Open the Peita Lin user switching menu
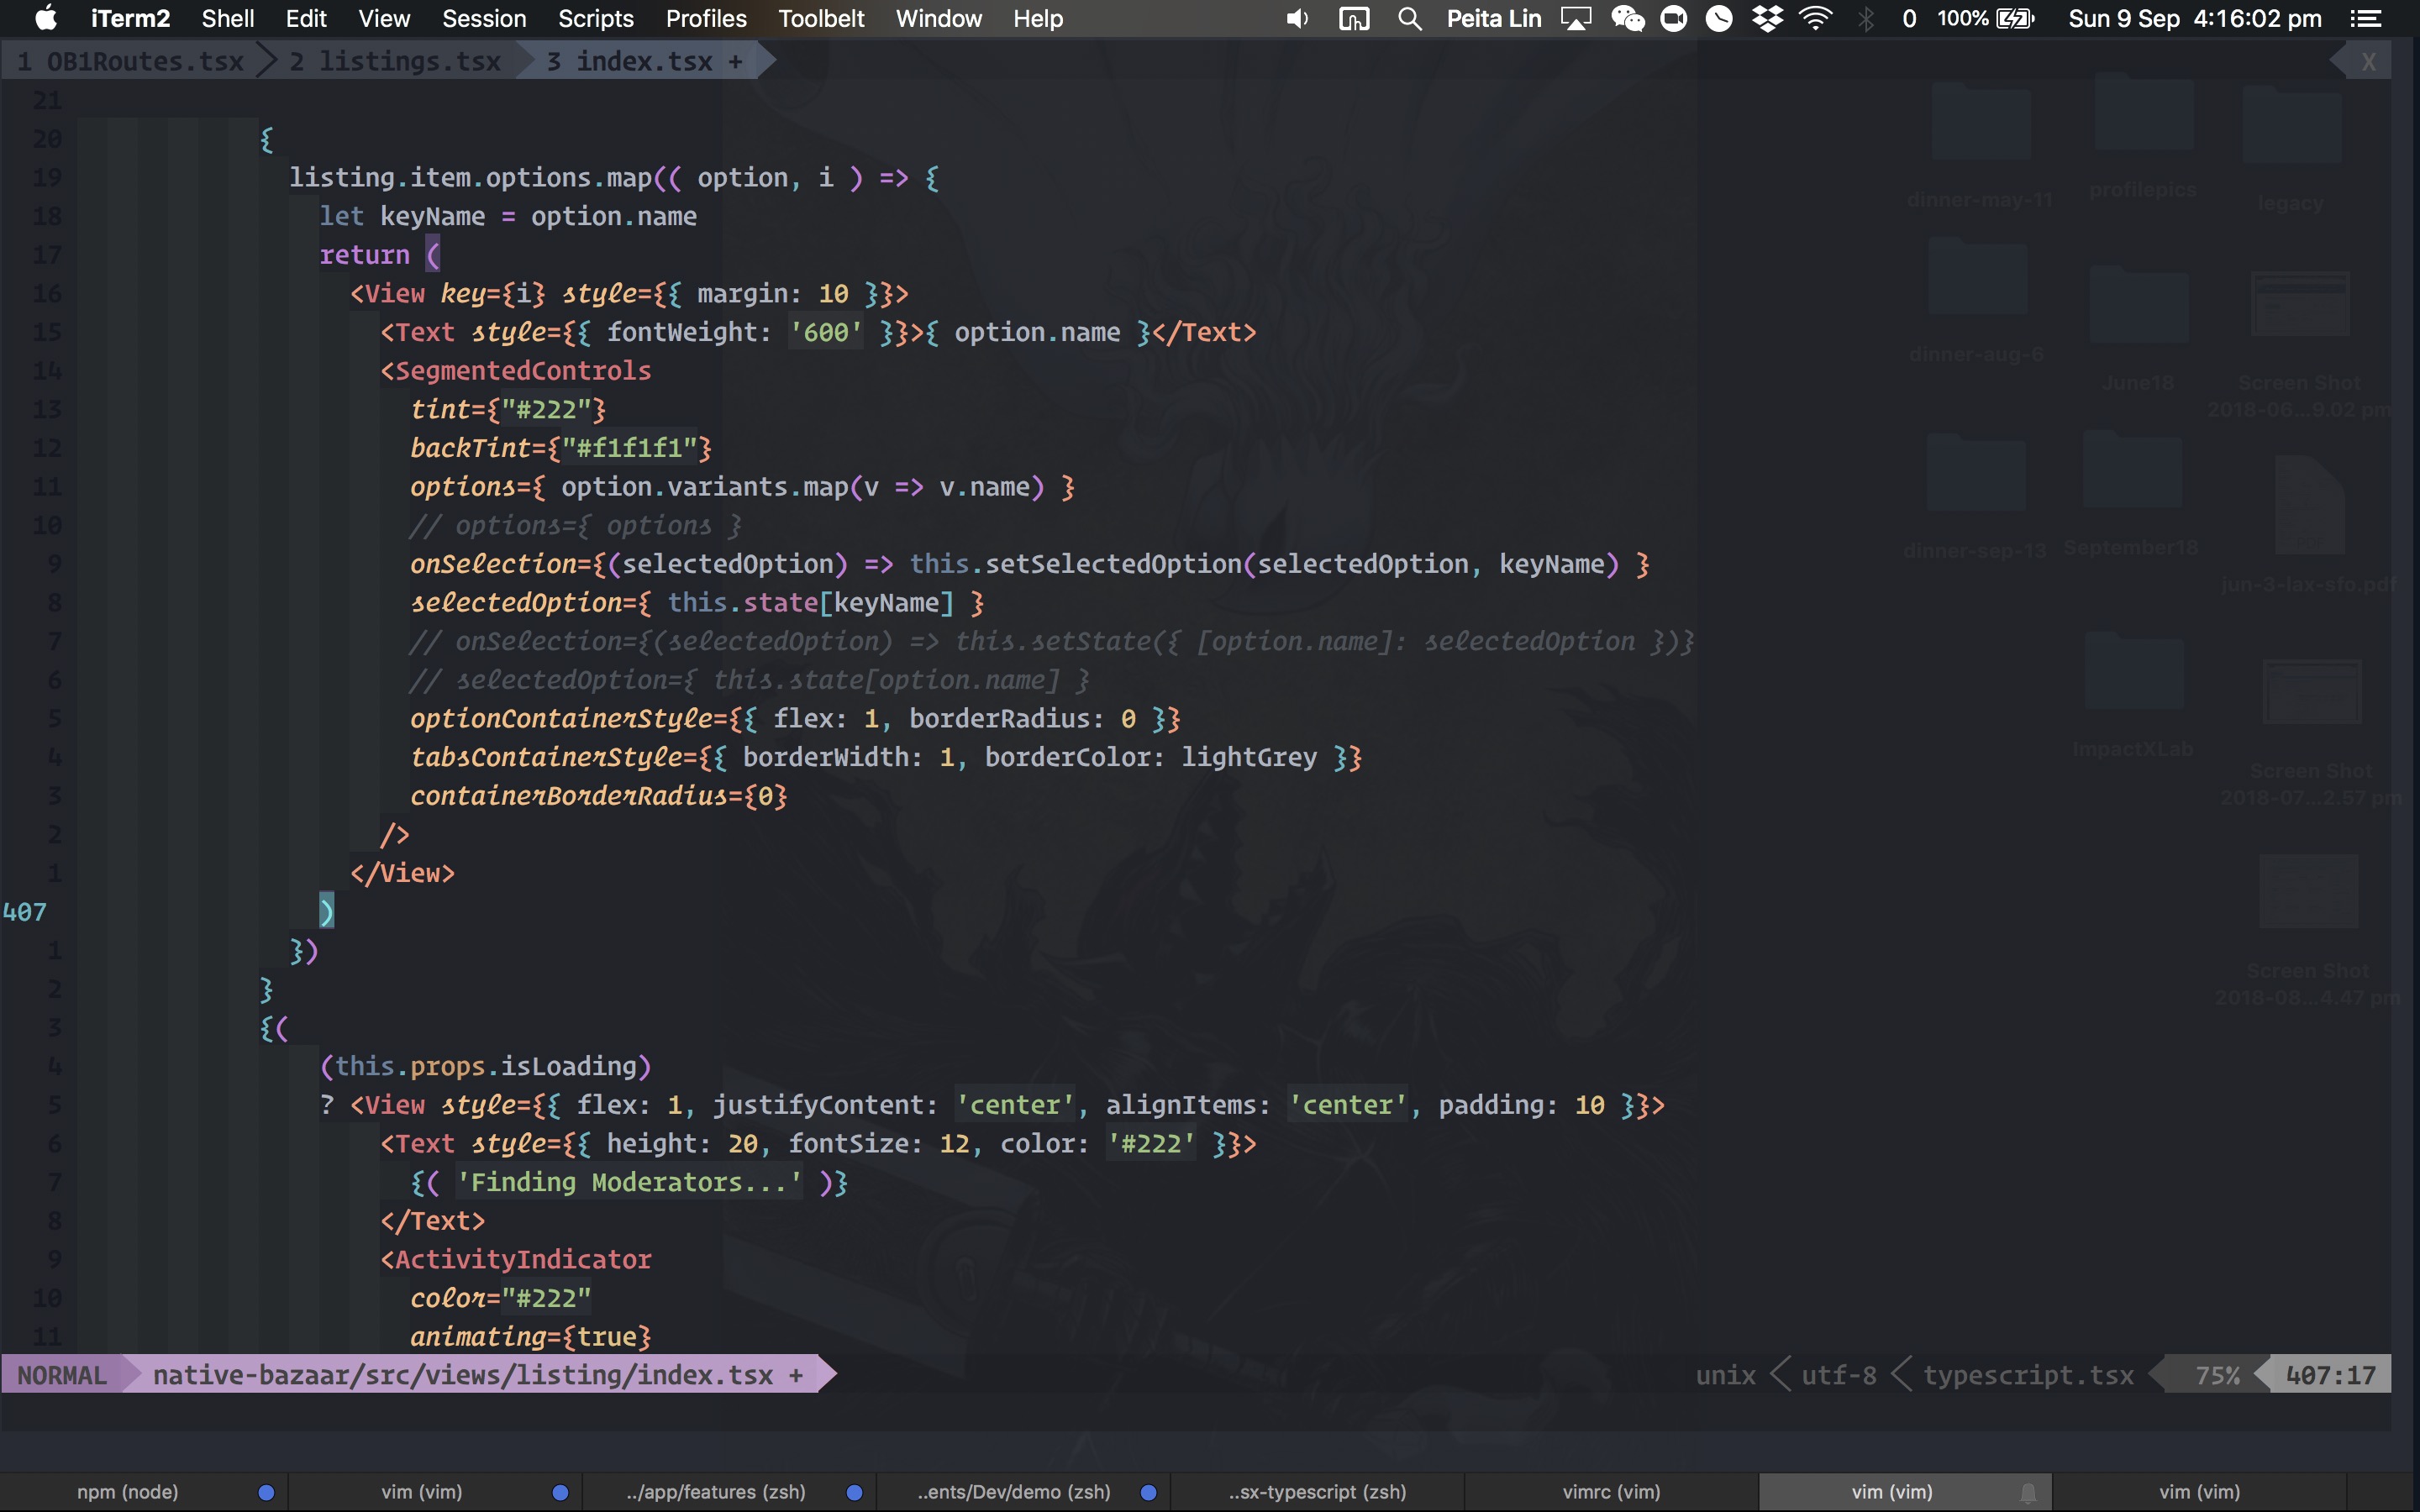Viewport: 2420px width, 1512px height. [x=1493, y=19]
